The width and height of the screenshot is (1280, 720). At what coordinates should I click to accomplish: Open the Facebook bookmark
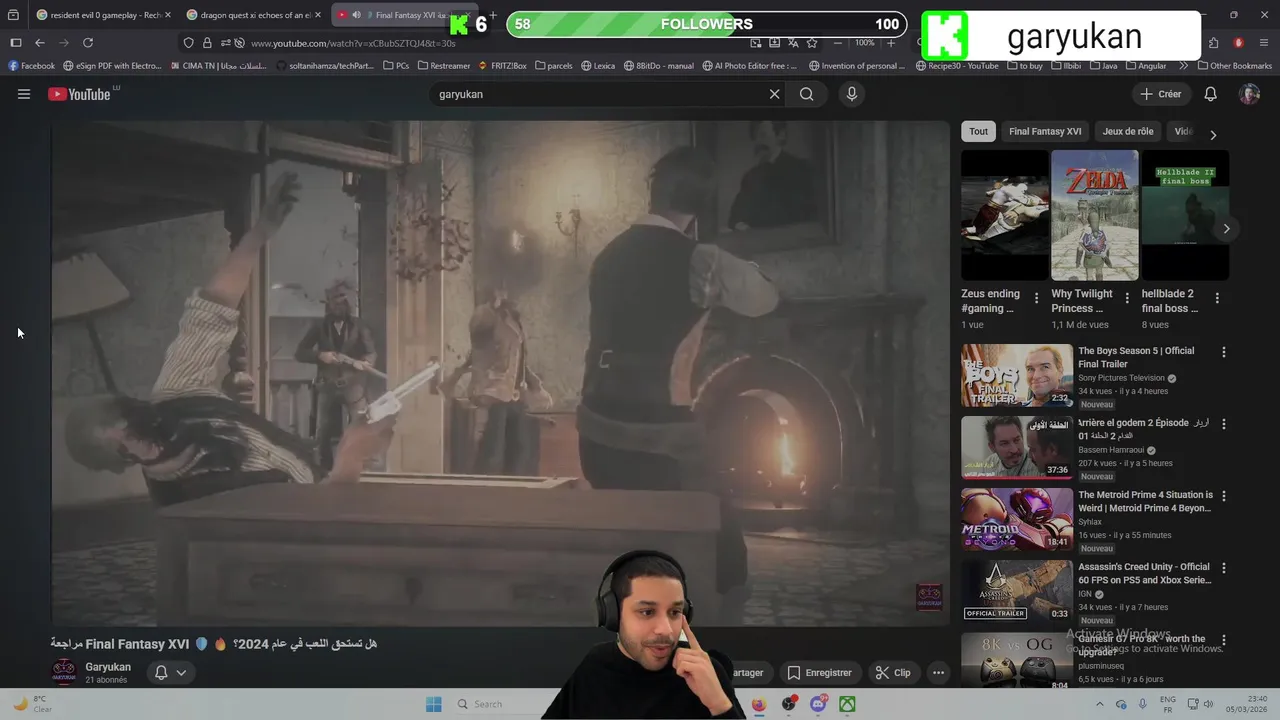pyautogui.click(x=31, y=66)
